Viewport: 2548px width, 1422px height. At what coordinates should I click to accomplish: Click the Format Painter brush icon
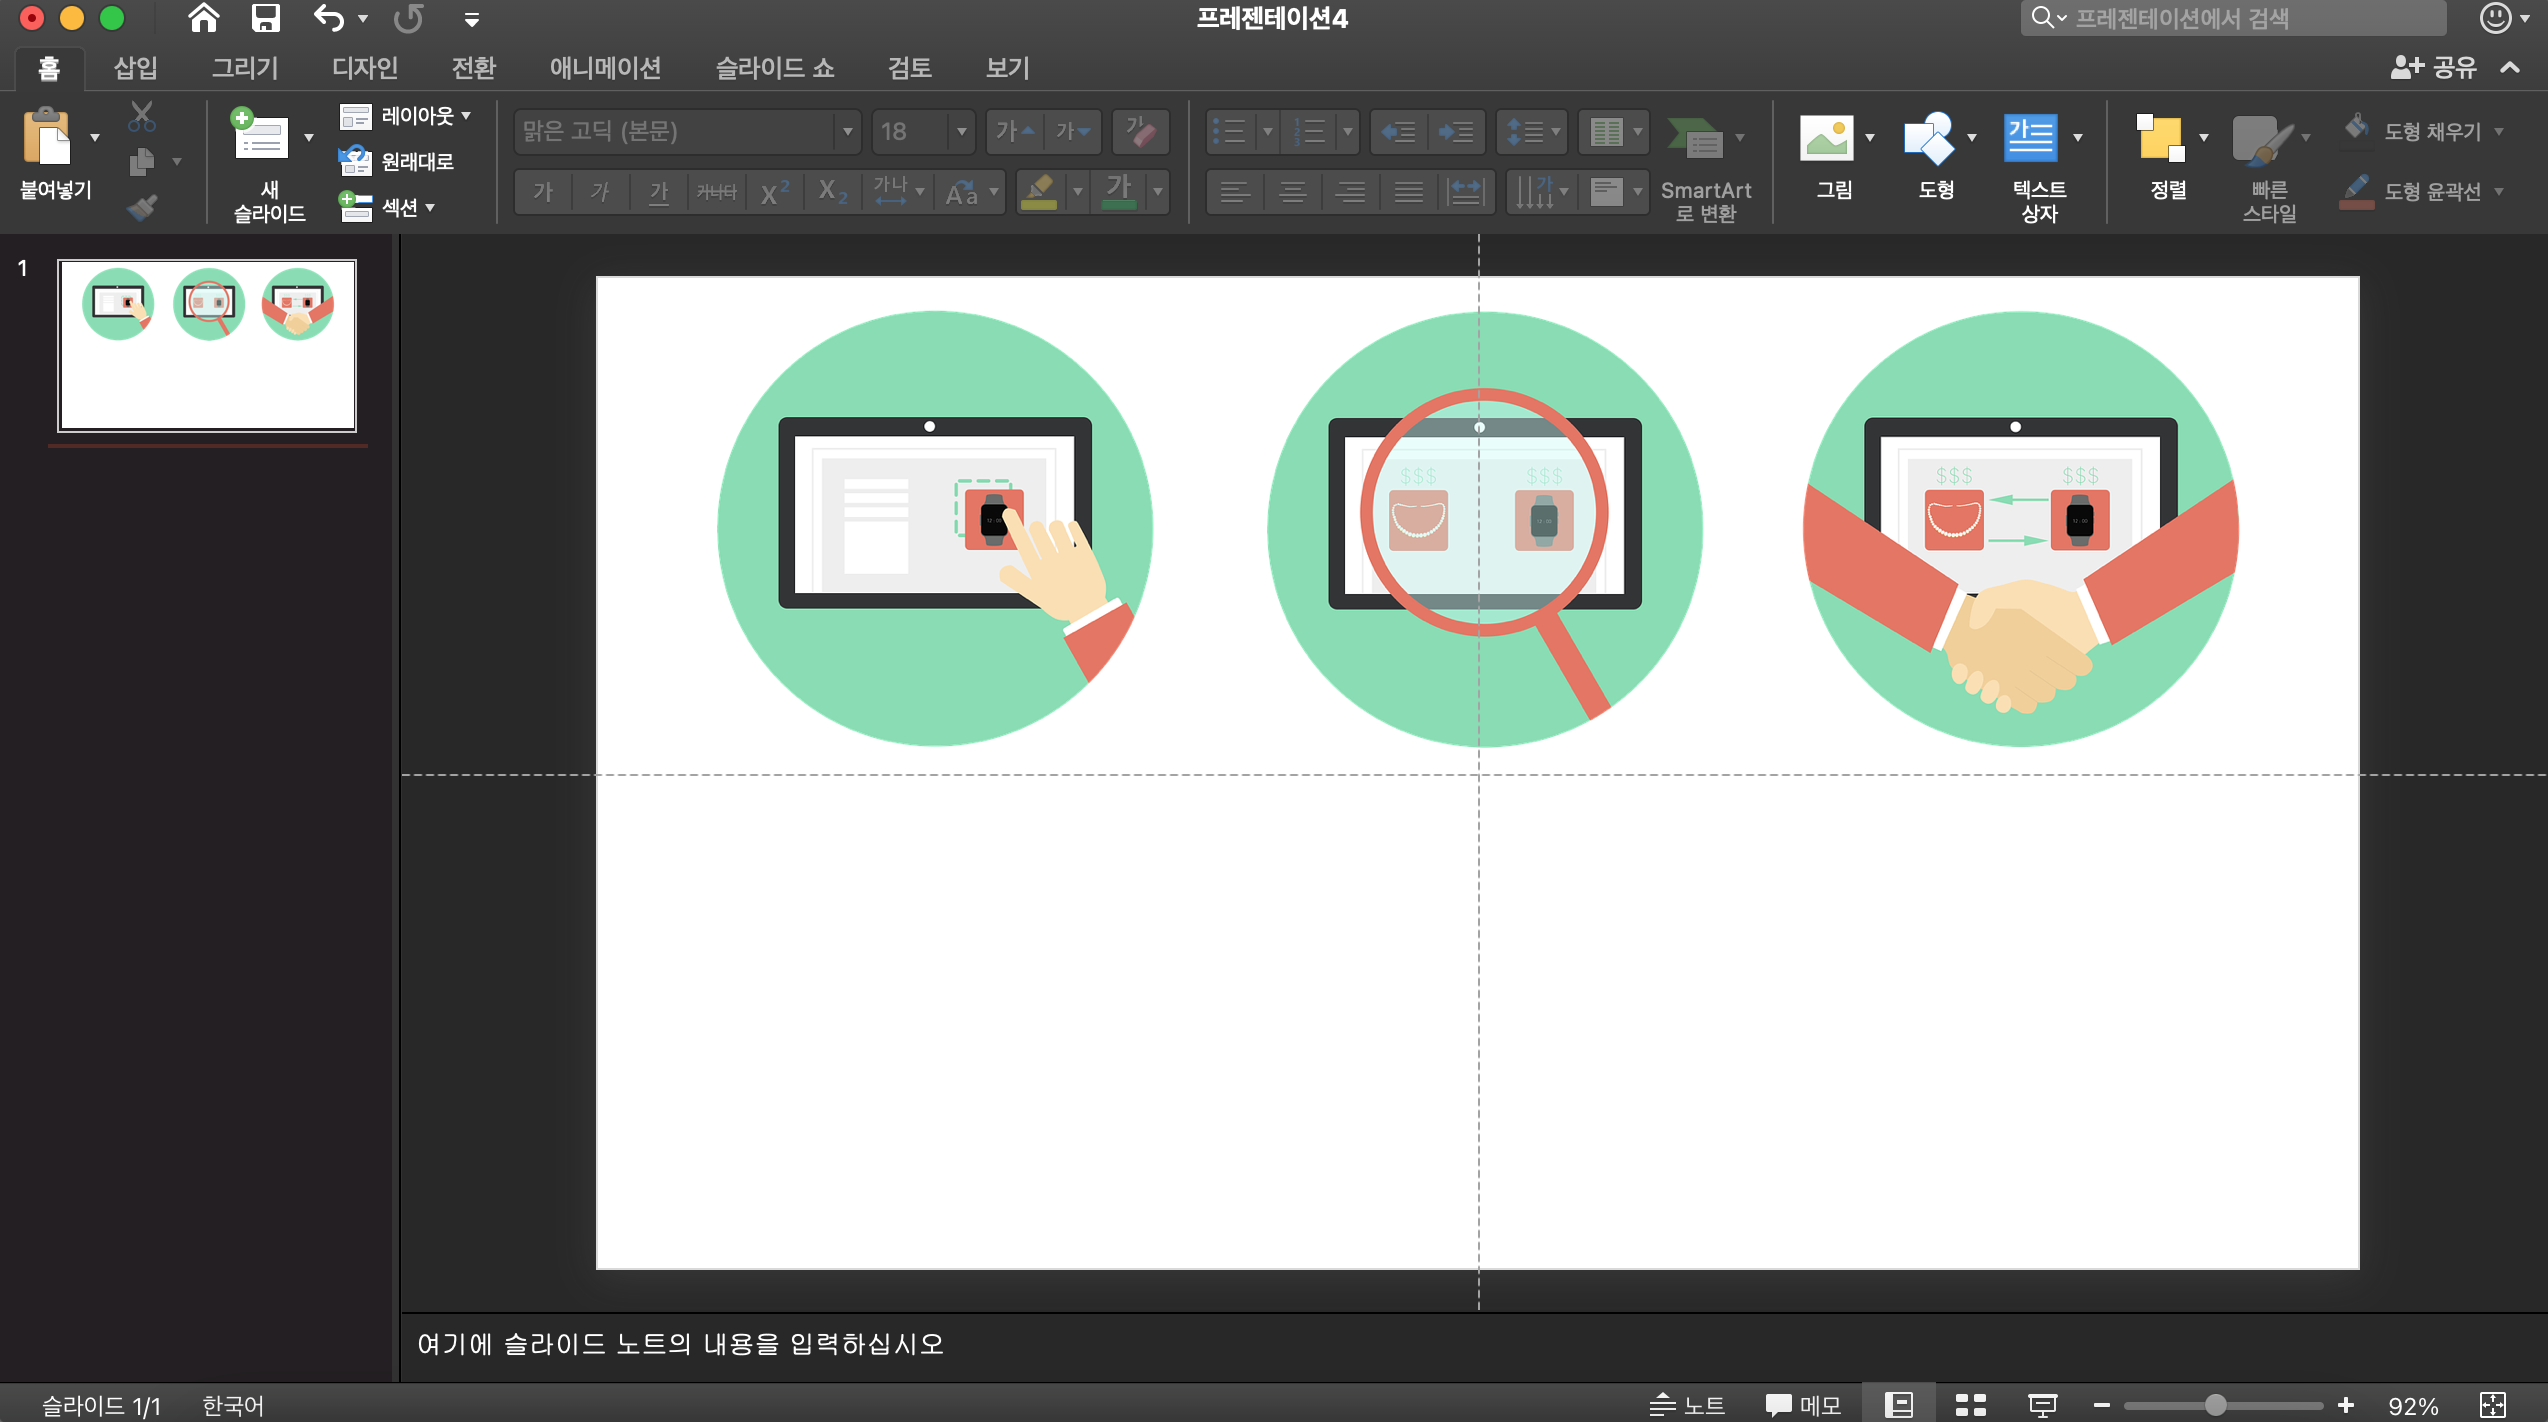(142, 207)
